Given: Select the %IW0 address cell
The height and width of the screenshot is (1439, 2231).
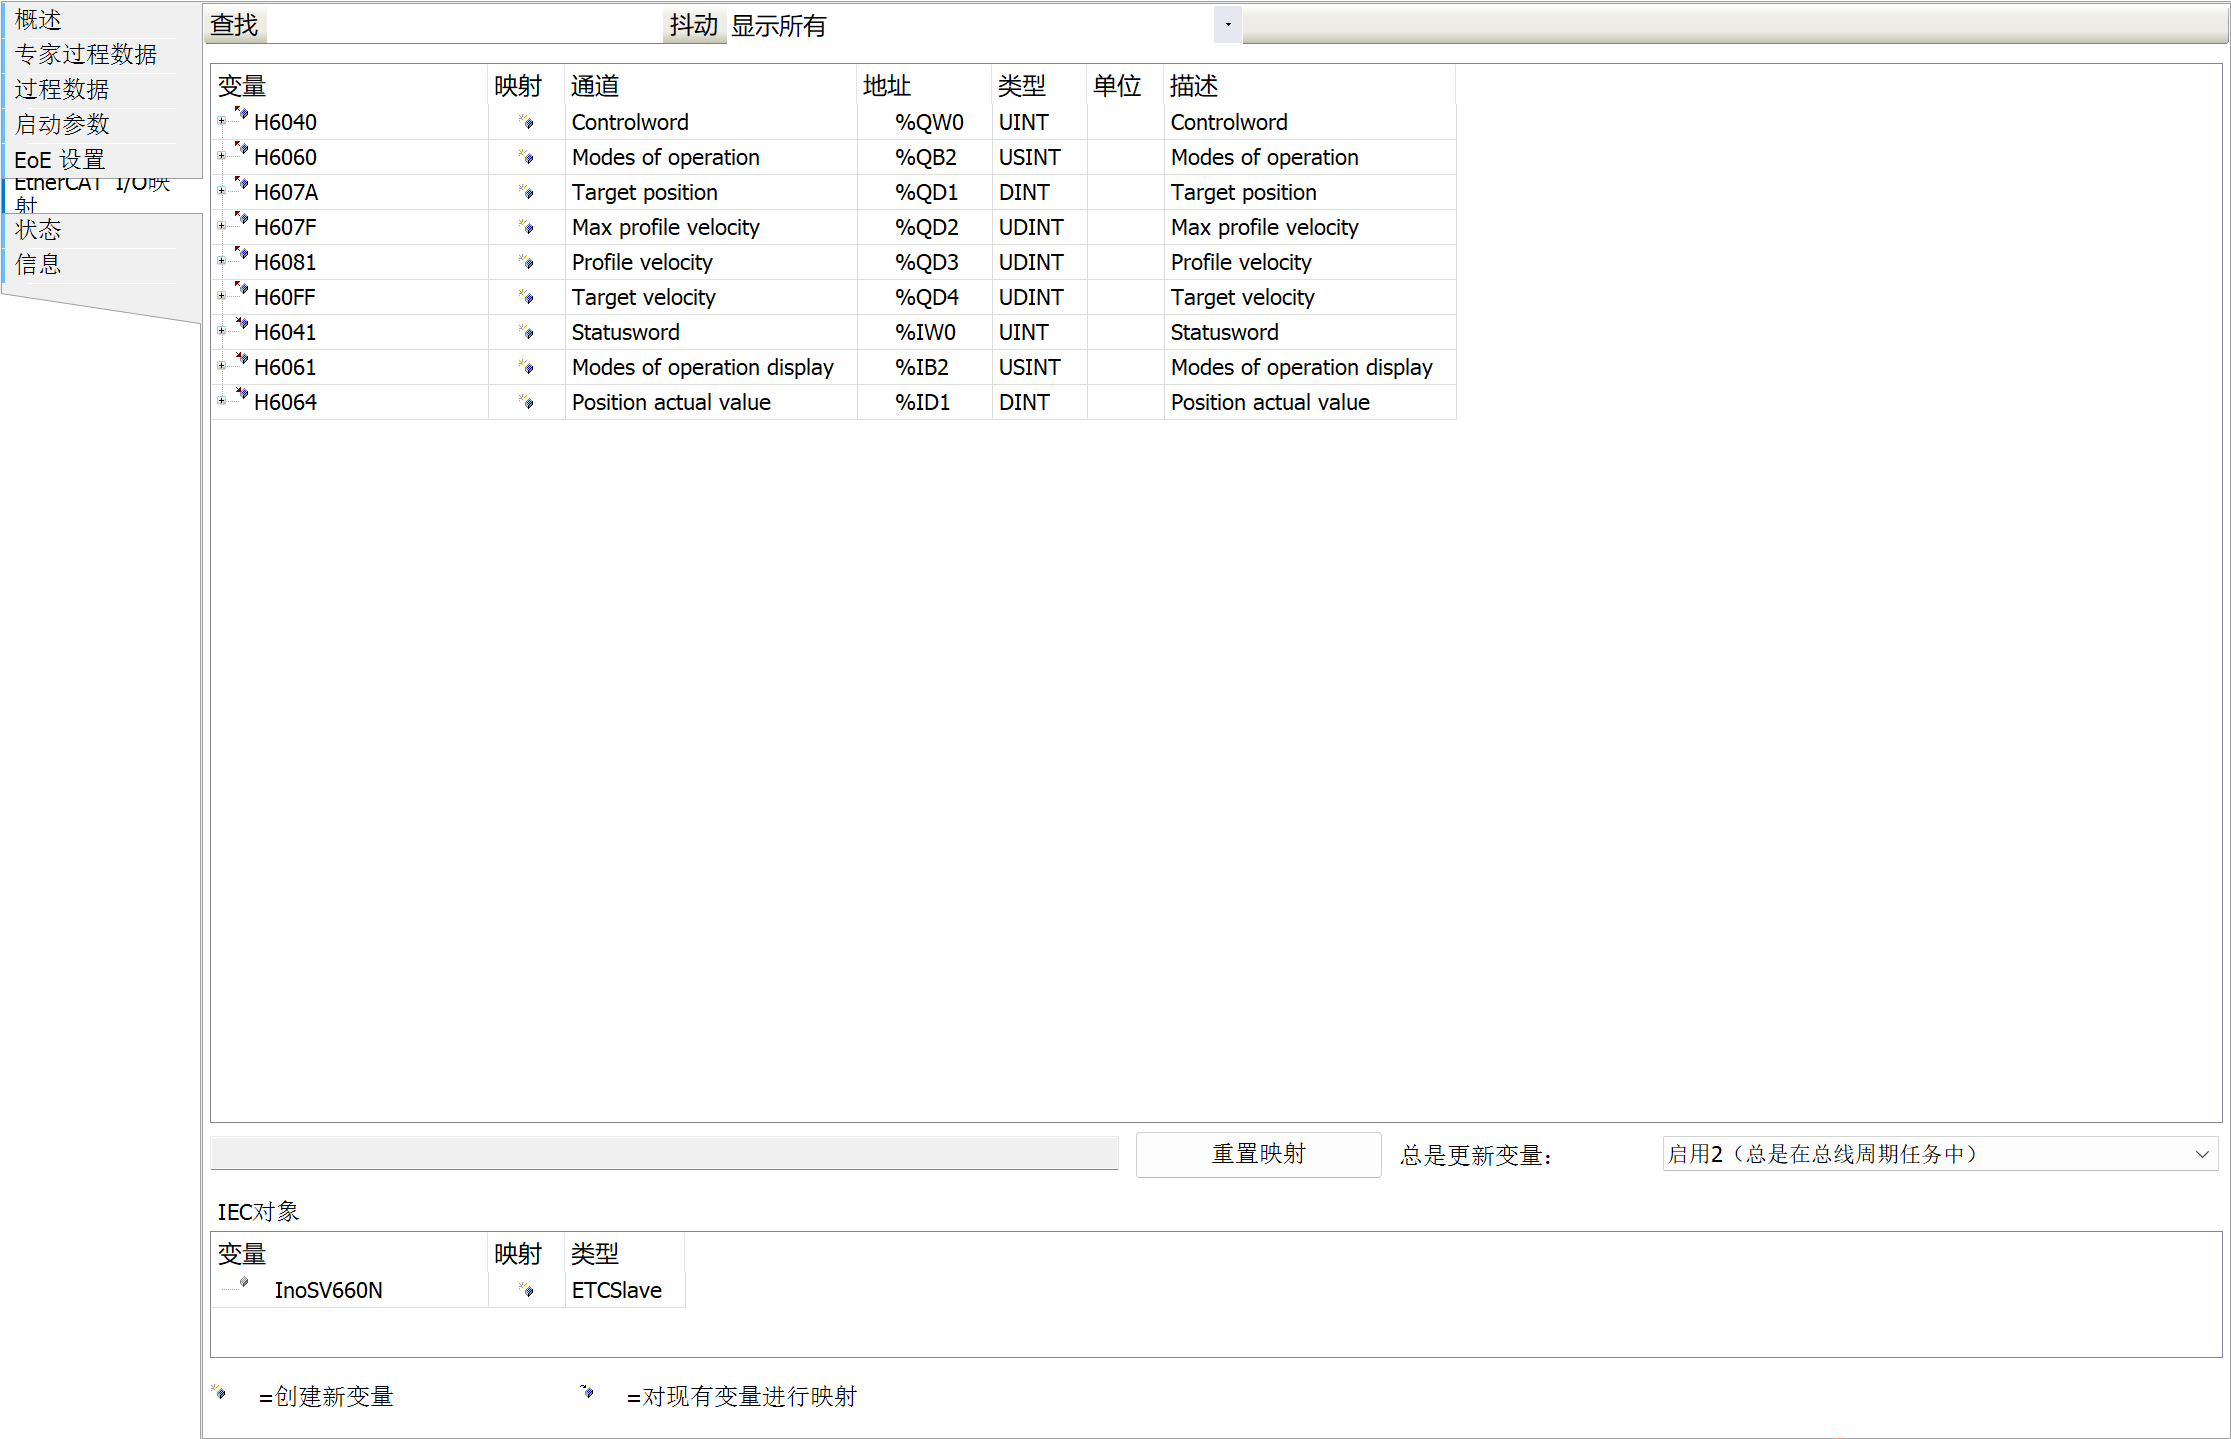Looking at the screenshot, I should (925, 332).
